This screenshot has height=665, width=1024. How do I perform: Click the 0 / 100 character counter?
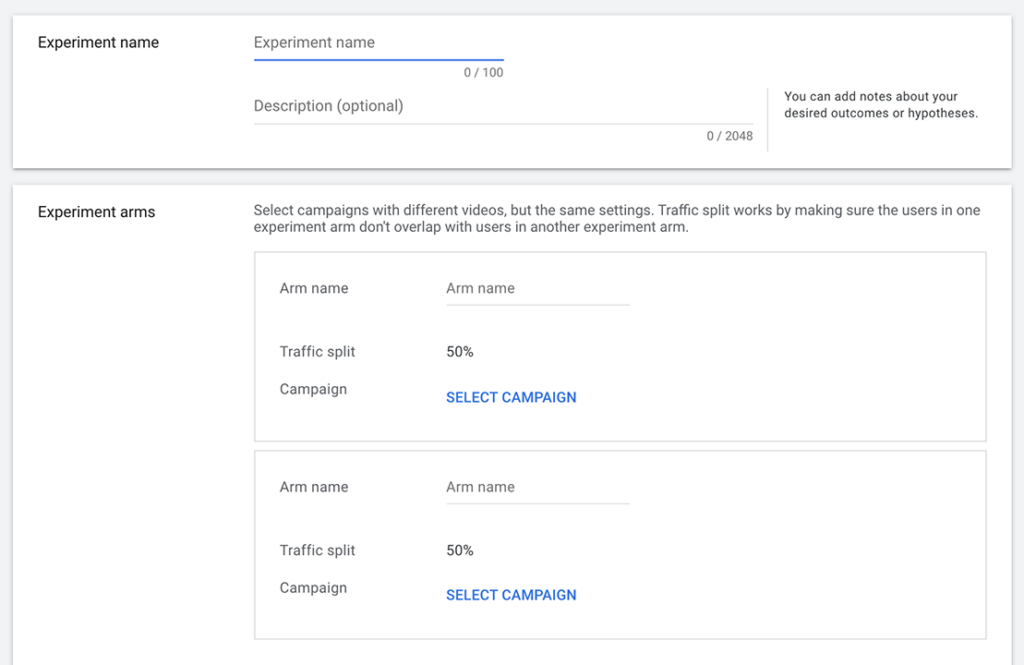pos(486,72)
